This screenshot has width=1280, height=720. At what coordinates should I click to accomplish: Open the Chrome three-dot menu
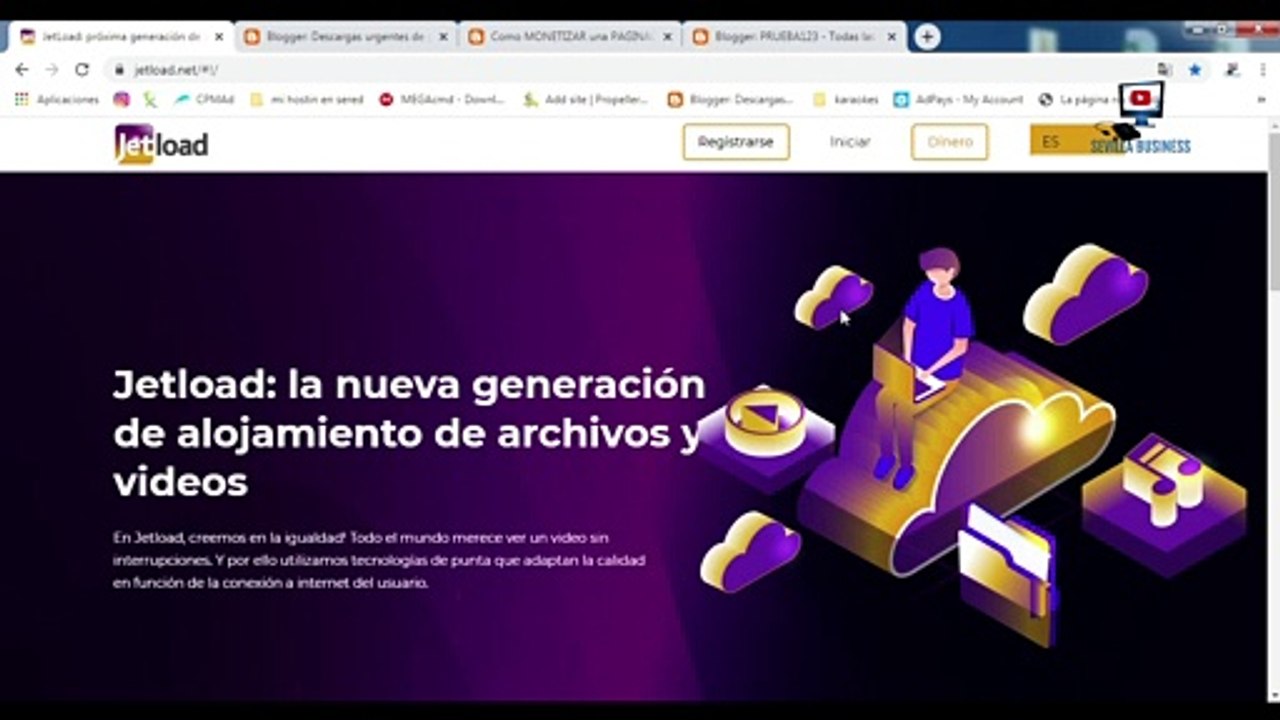[x=1262, y=70]
